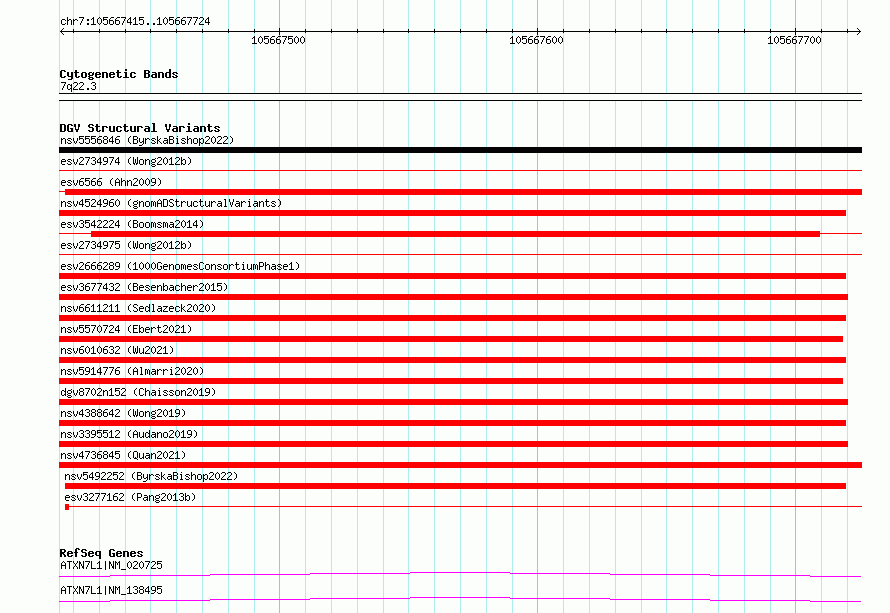This screenshot has width=890, height=613.
Task: Select the esv3677432 (Besenbacher2015) label
Action: 144,287
